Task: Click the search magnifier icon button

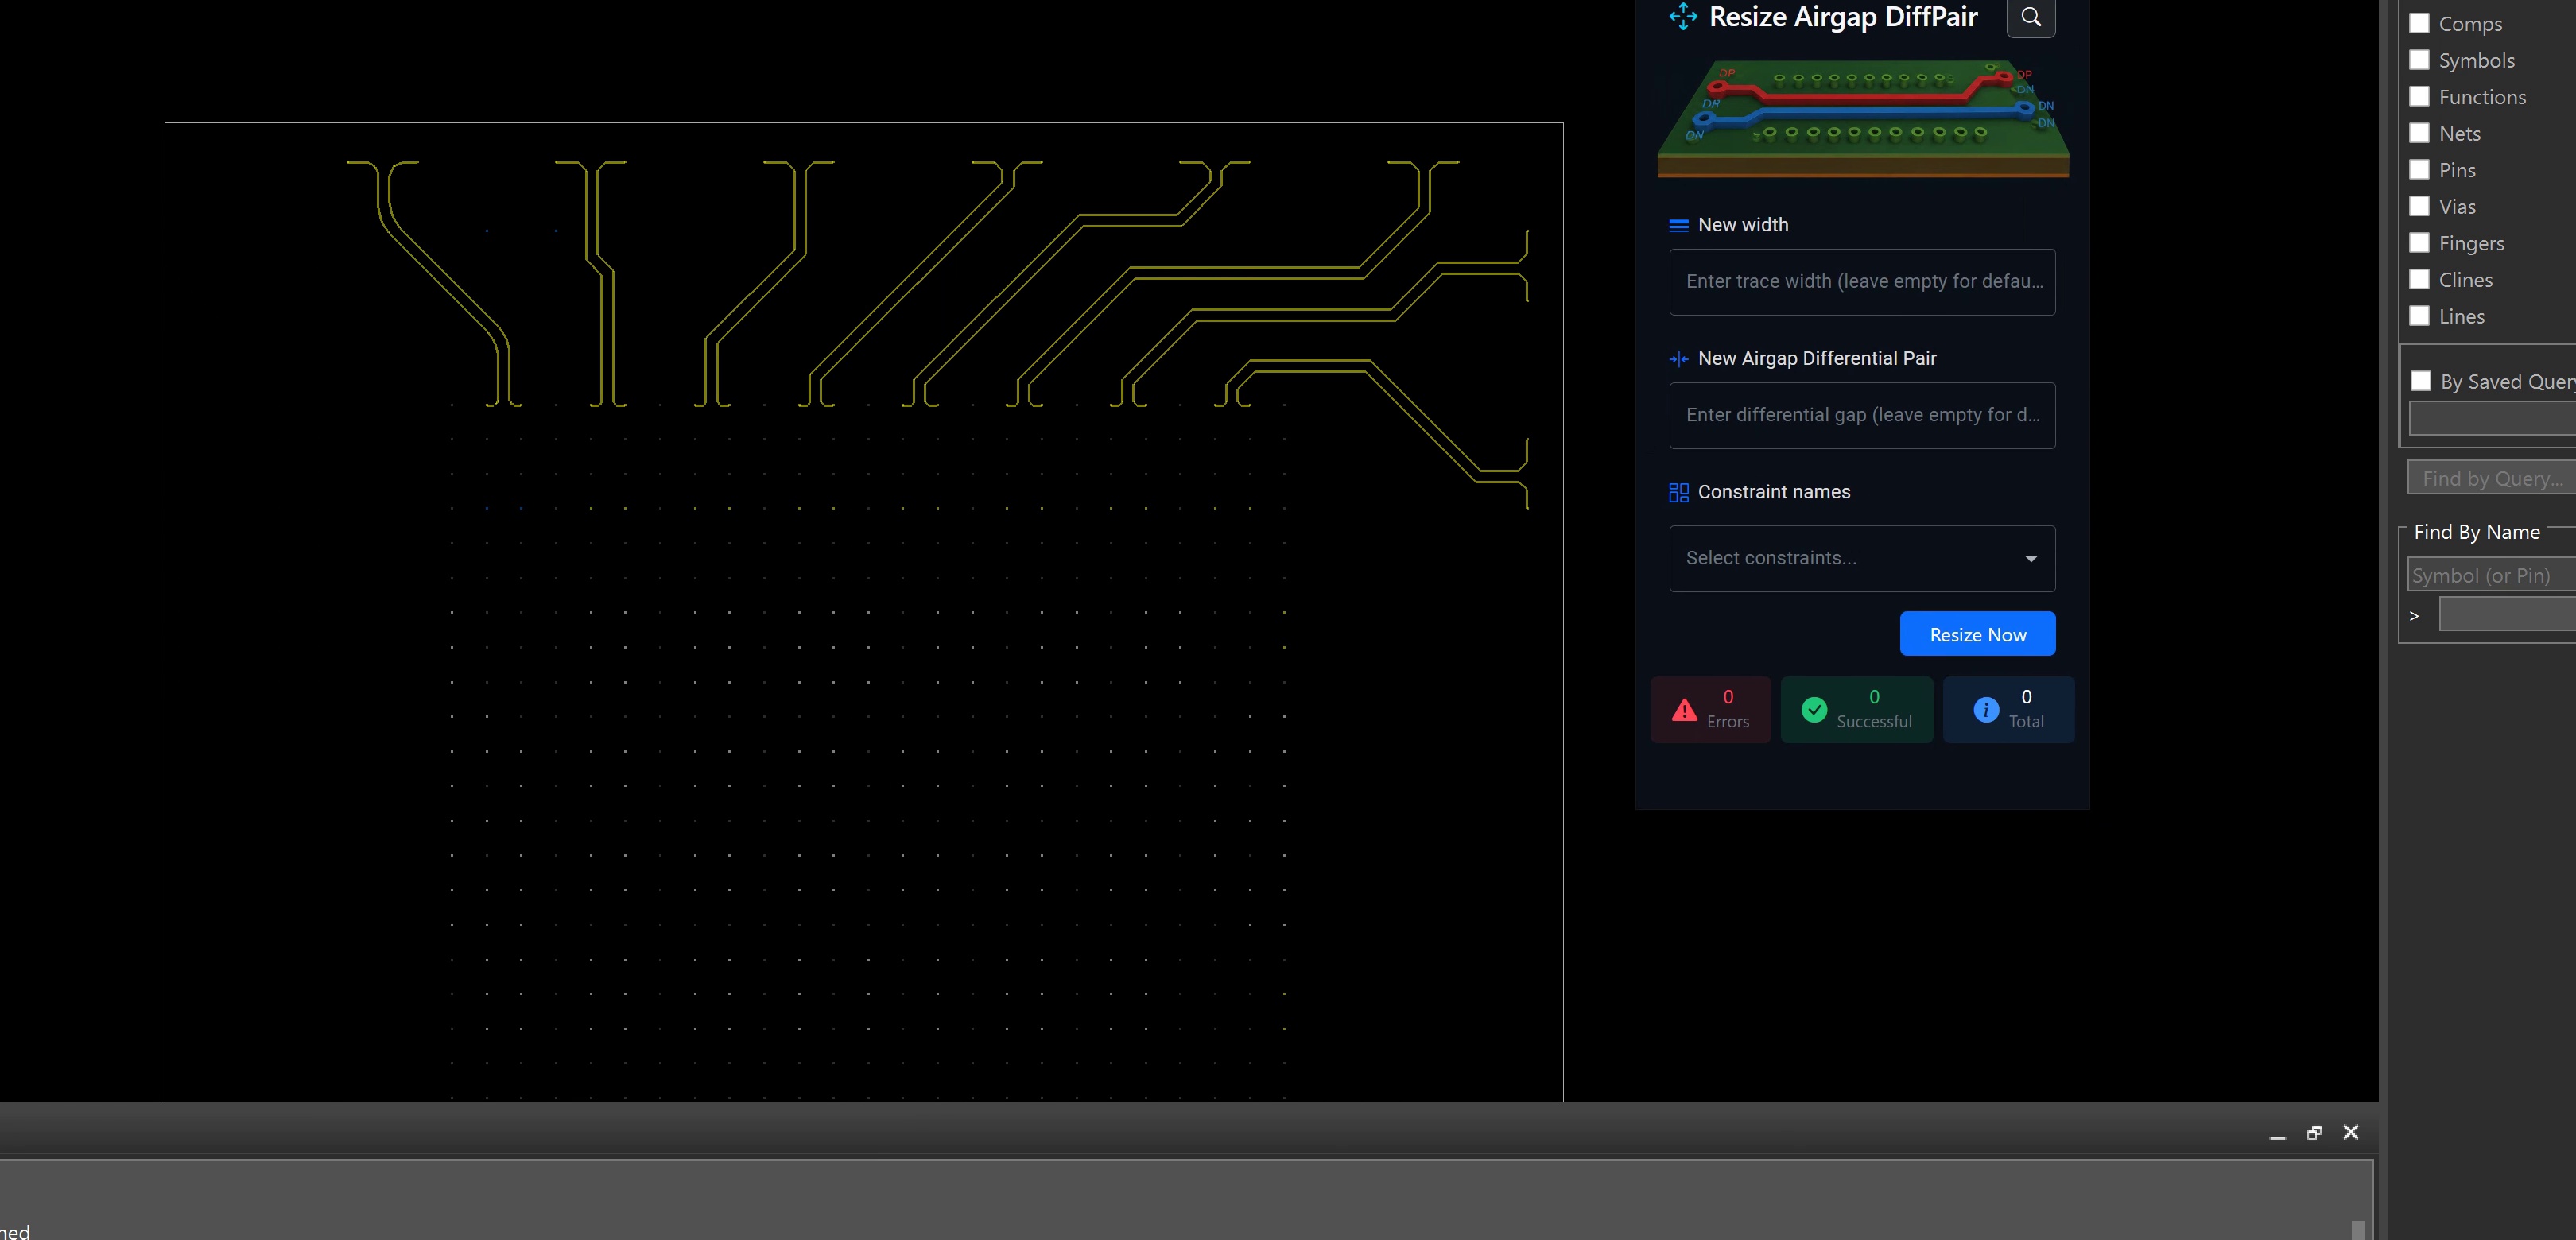Action: [x=2030, y=17]
